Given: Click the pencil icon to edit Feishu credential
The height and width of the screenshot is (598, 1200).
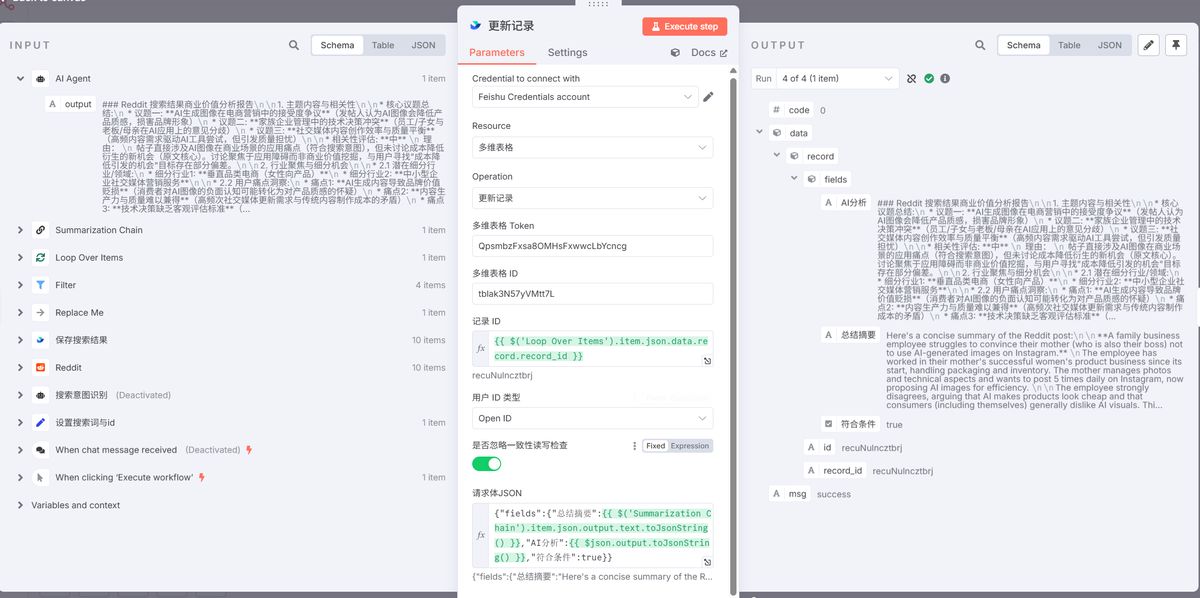Looking at the screenshot, I should (710, 97).
